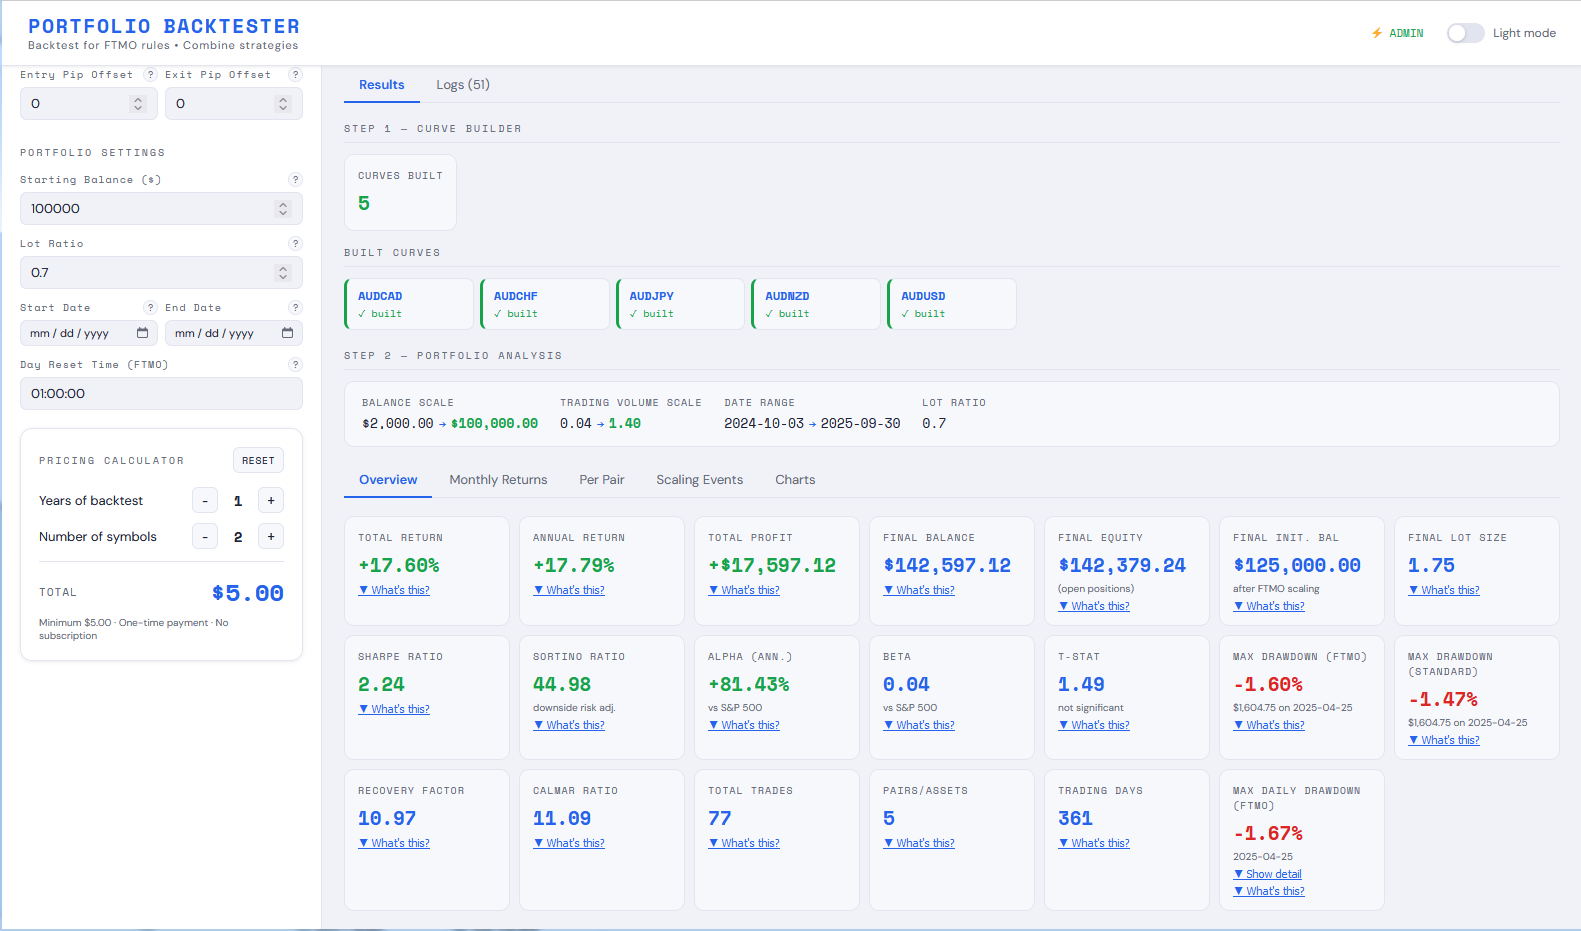Screen dimensions: 1581x931
Task: Click the Entry Pip Offset help icon
Action: 150,75
